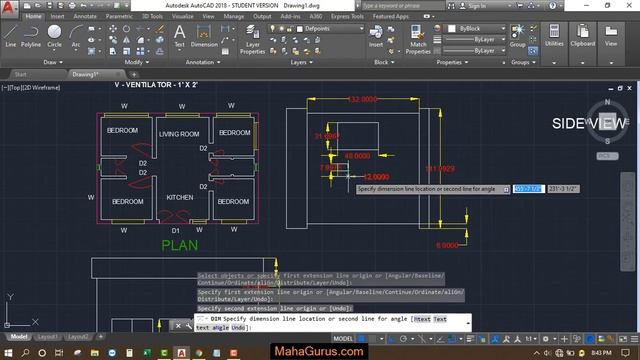Expand the Modify panel
640x360 pixels.
(x=137, y=62)
